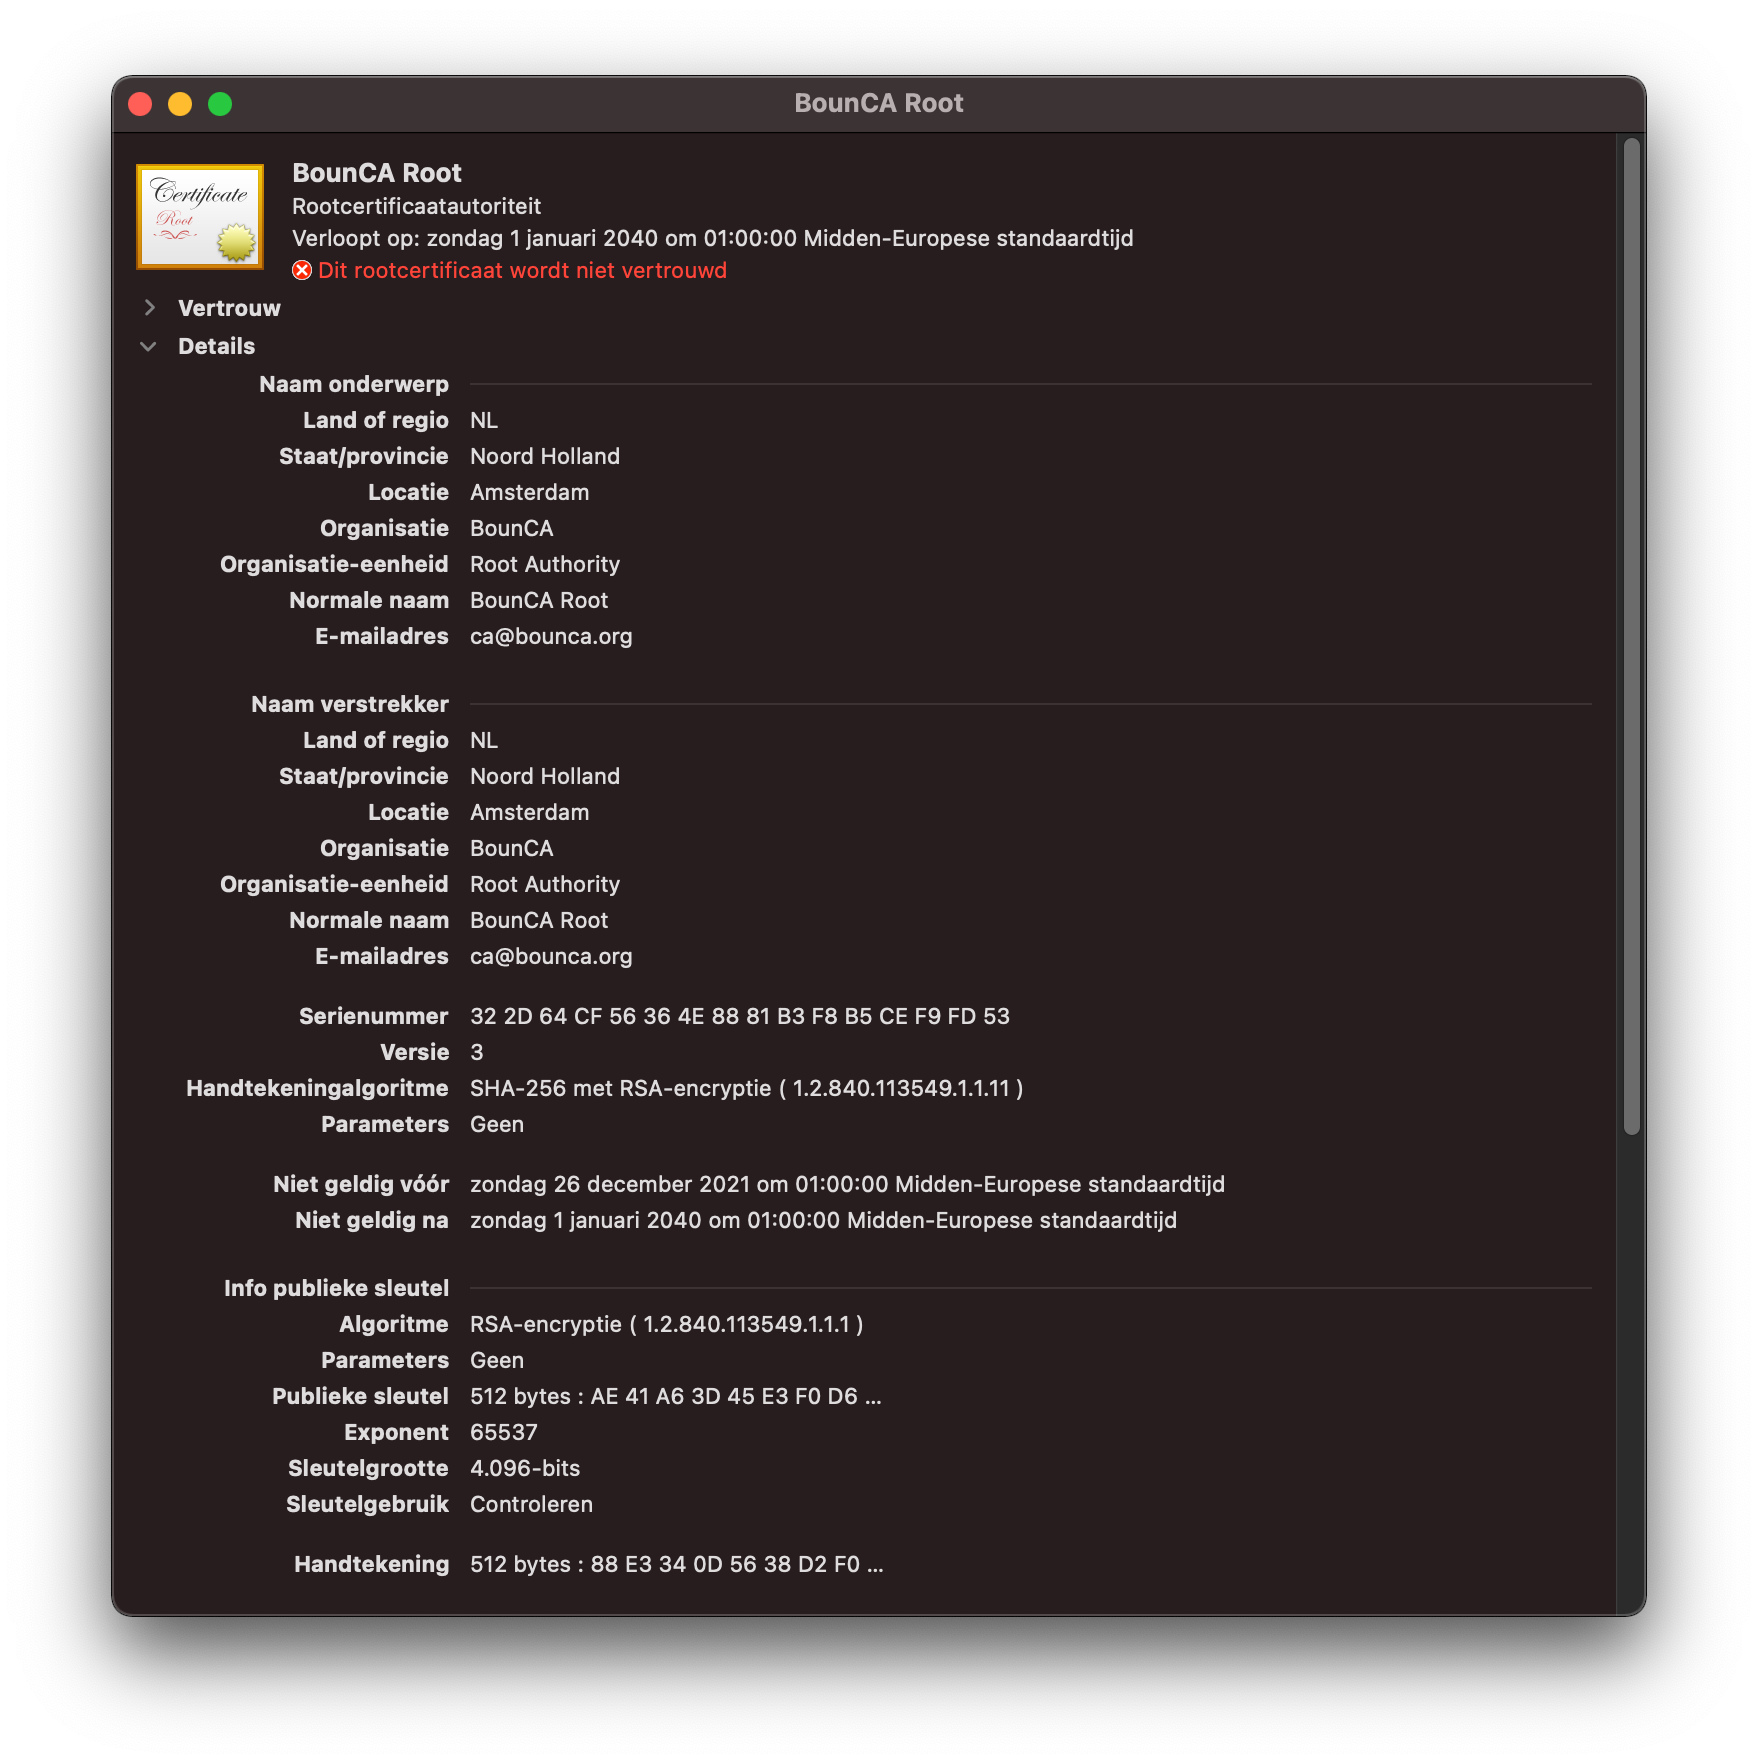Click the certificate root icon image
The image size is (1758, 1764).
tap(200, 217)
